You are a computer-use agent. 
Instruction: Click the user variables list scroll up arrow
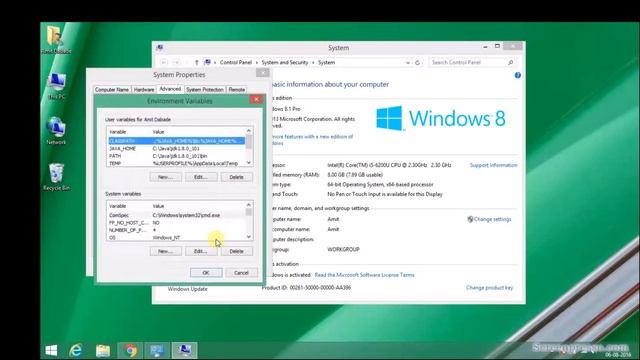[249, 131]
